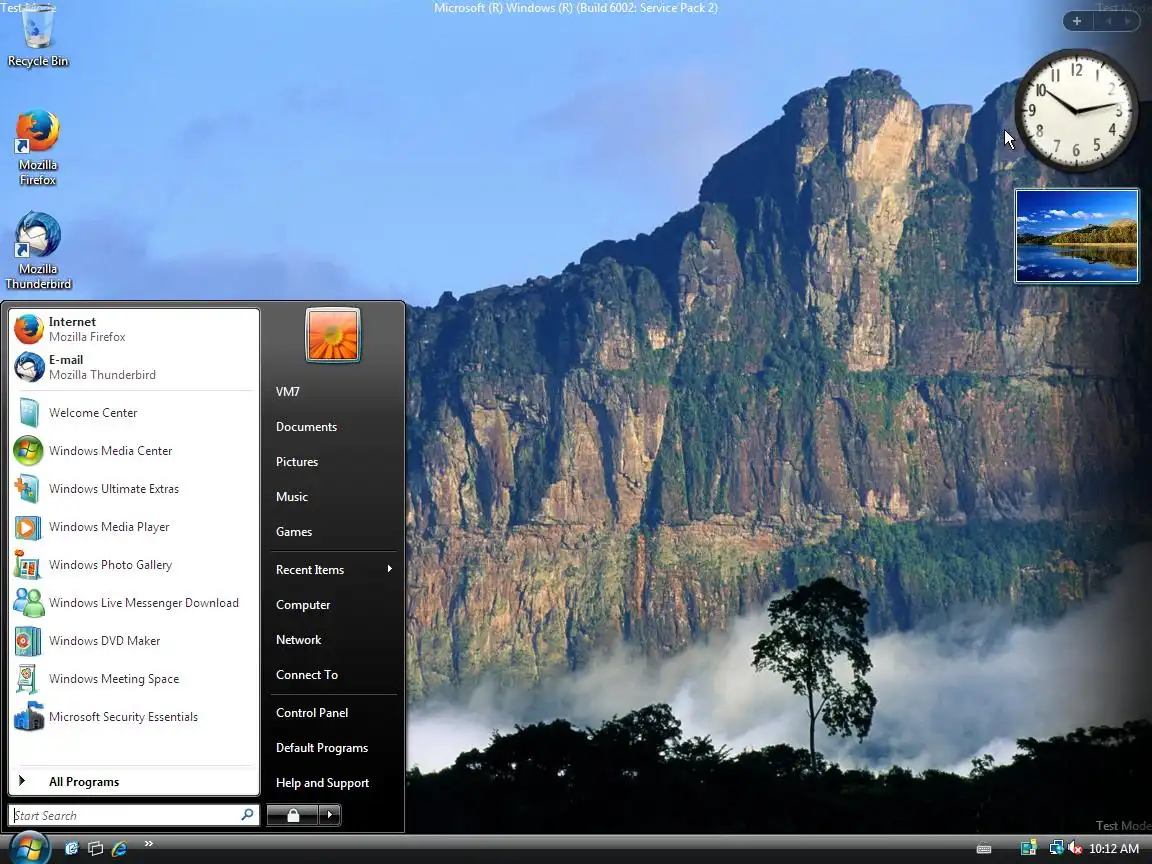Open Documents from Start menu
Viewport: 1152px width, 864px height.
[x=333, y=427]
